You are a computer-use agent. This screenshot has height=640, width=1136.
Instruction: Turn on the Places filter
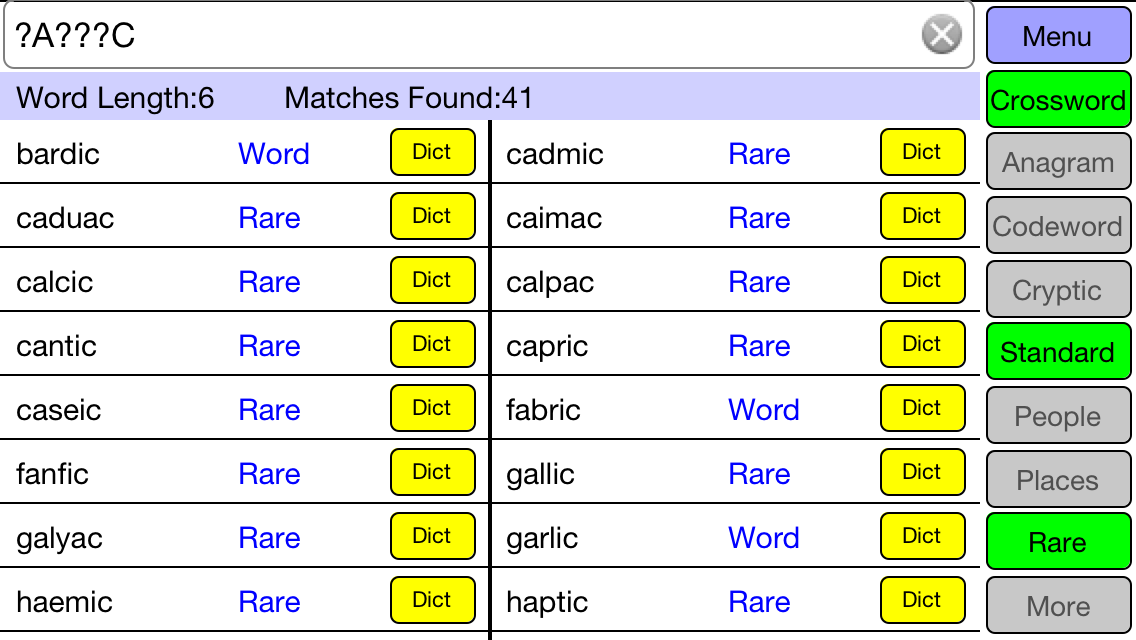coord(1058,480)
